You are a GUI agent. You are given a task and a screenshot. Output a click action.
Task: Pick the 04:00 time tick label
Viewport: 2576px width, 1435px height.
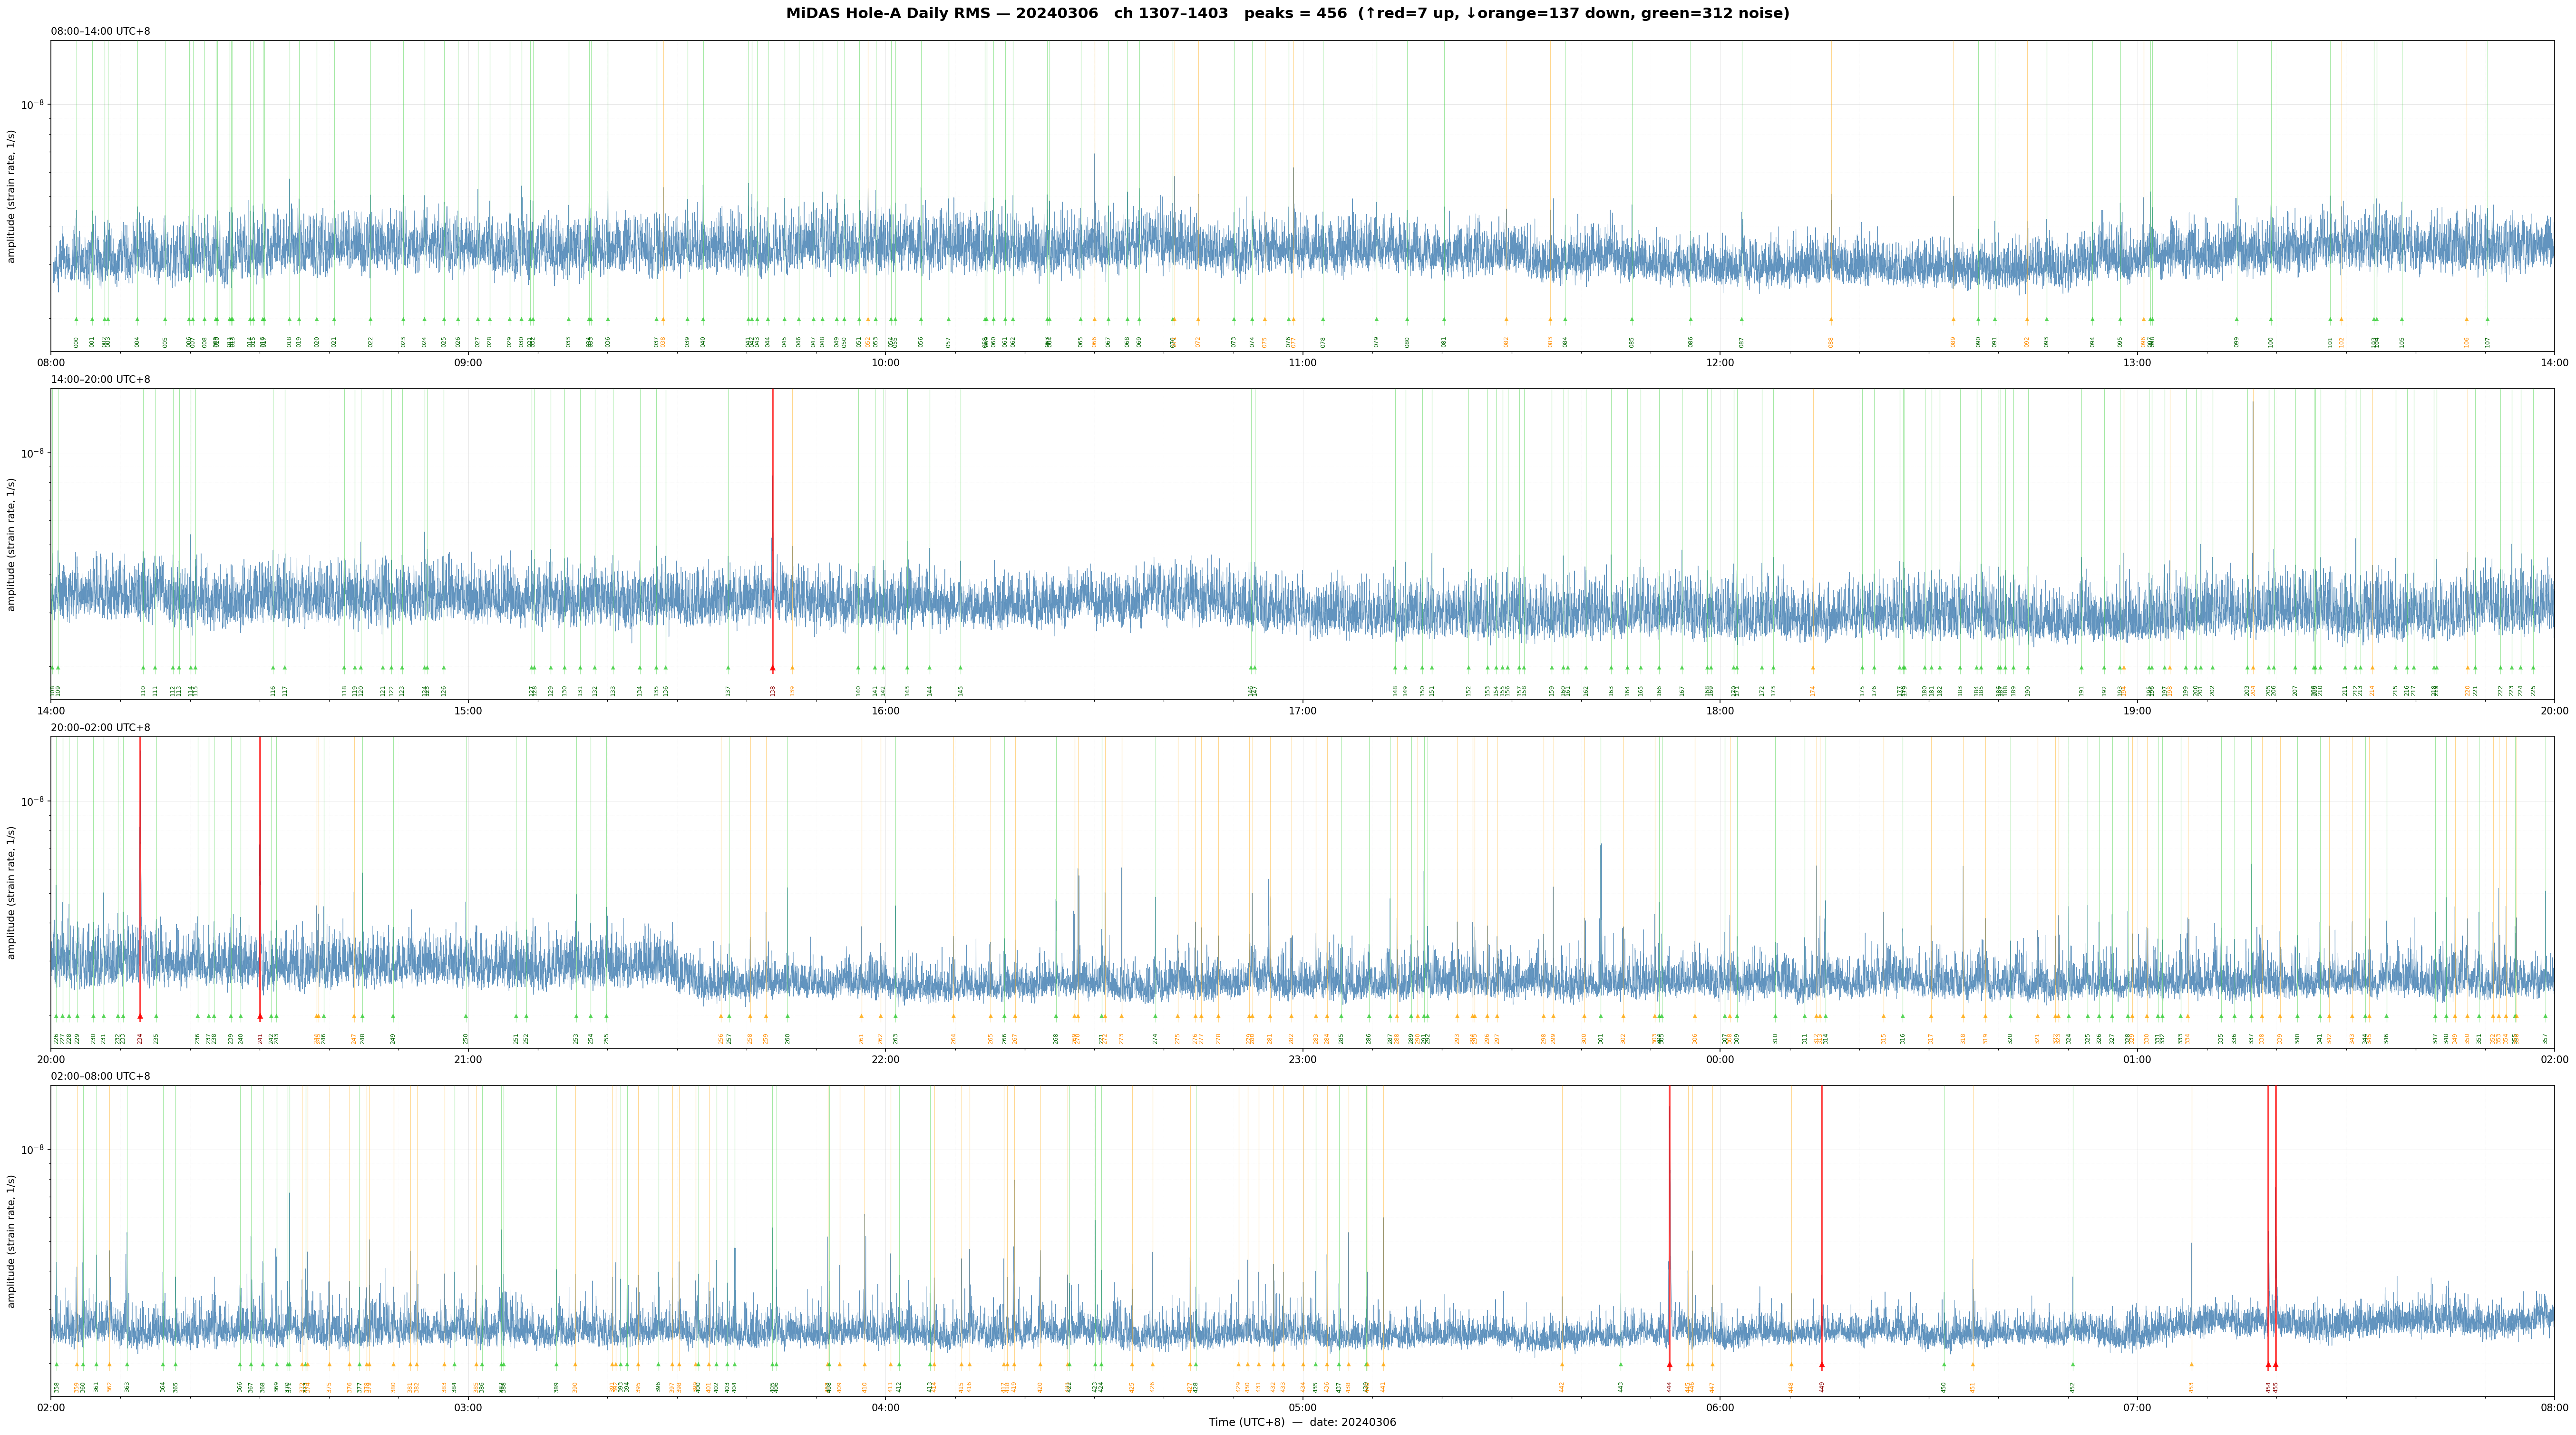pyautogui.click(x=885, y=1407)
